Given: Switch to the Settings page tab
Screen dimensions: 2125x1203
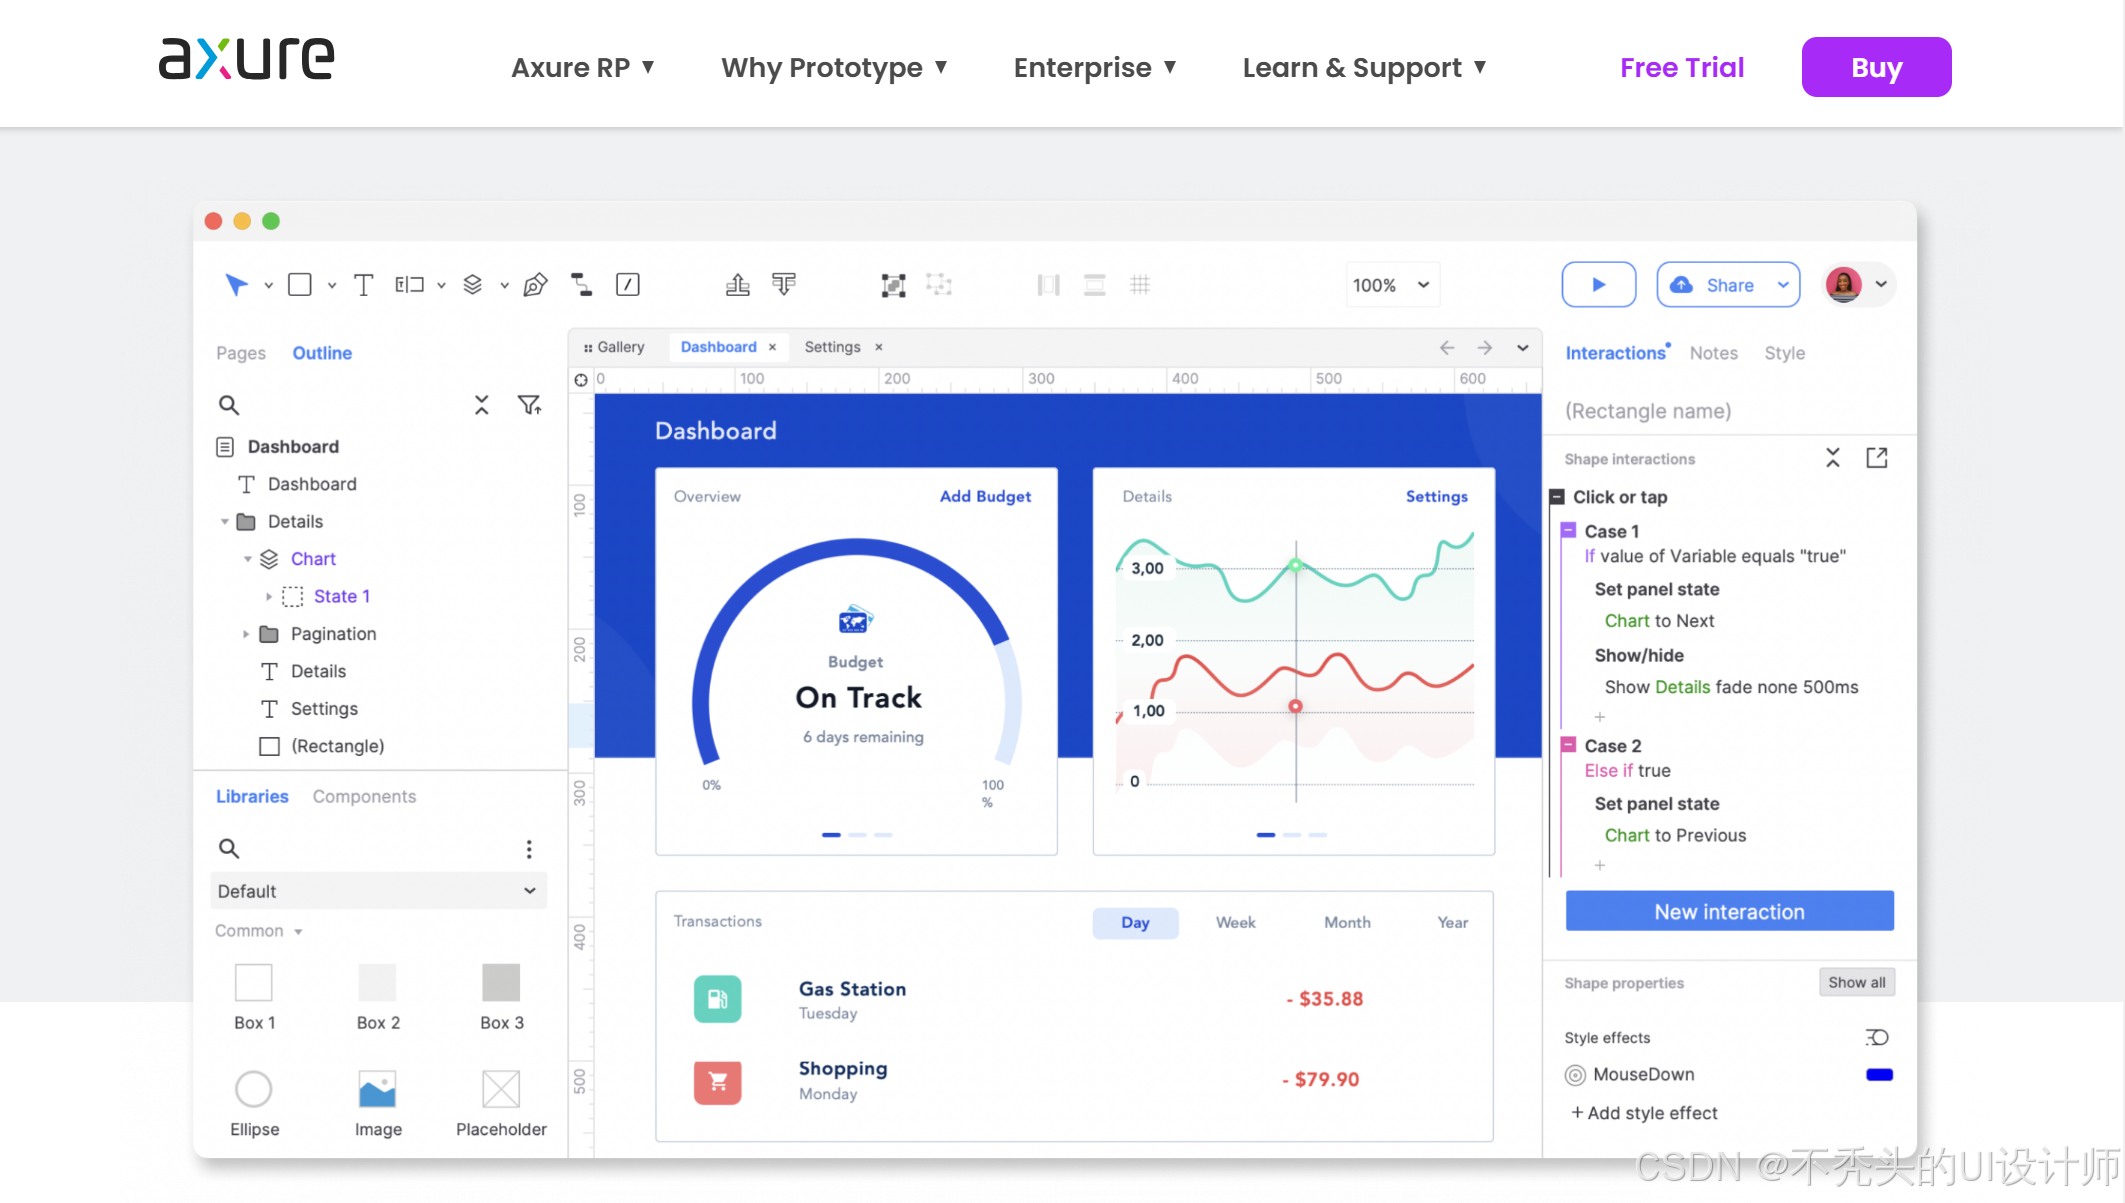Looking at the screenshot, I should click(x=832, y=347).
